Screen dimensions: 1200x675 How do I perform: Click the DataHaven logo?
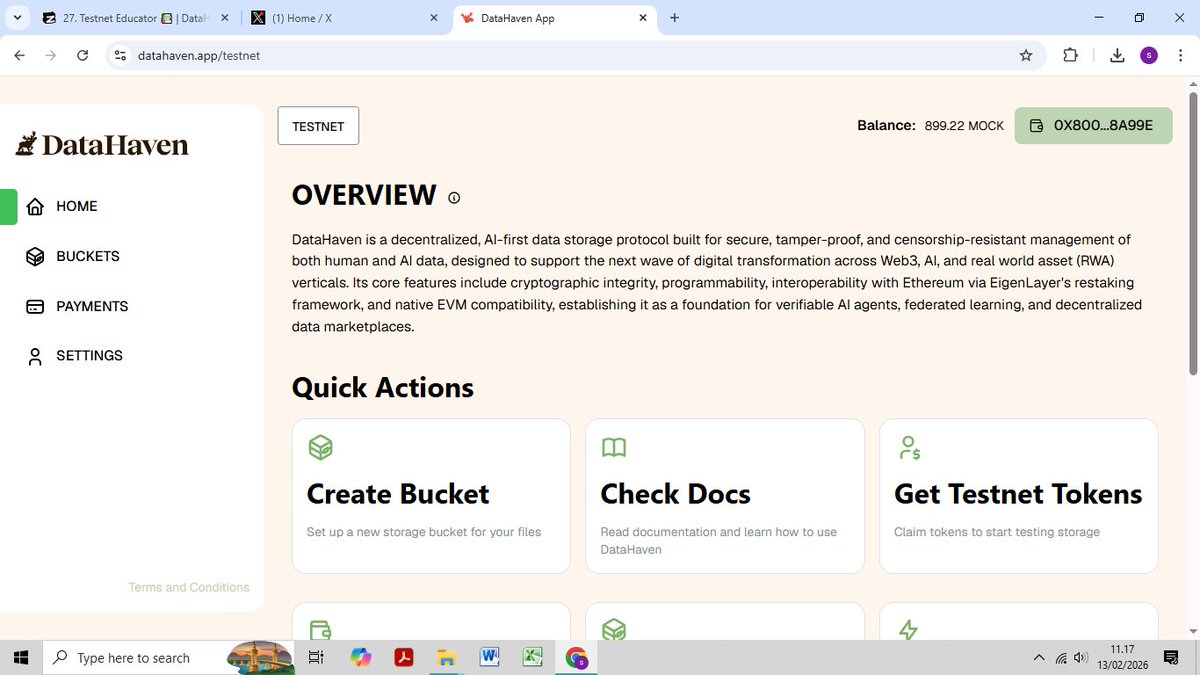pyautogui.click(x=102, y=144)
